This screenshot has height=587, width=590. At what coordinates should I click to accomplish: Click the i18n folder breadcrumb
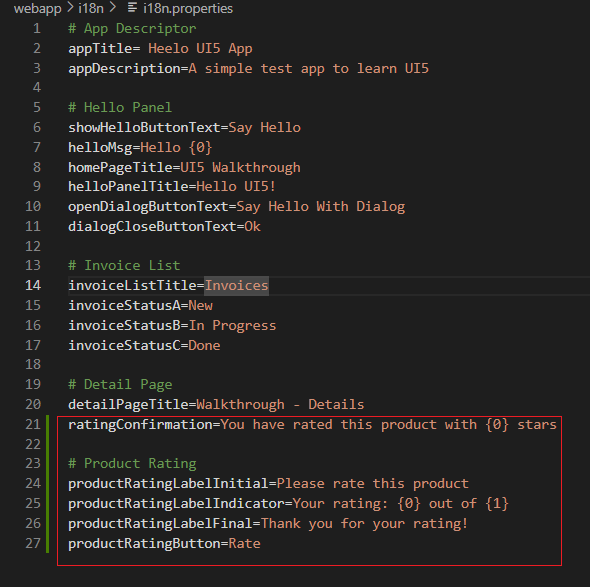click(x=91, y=8)
